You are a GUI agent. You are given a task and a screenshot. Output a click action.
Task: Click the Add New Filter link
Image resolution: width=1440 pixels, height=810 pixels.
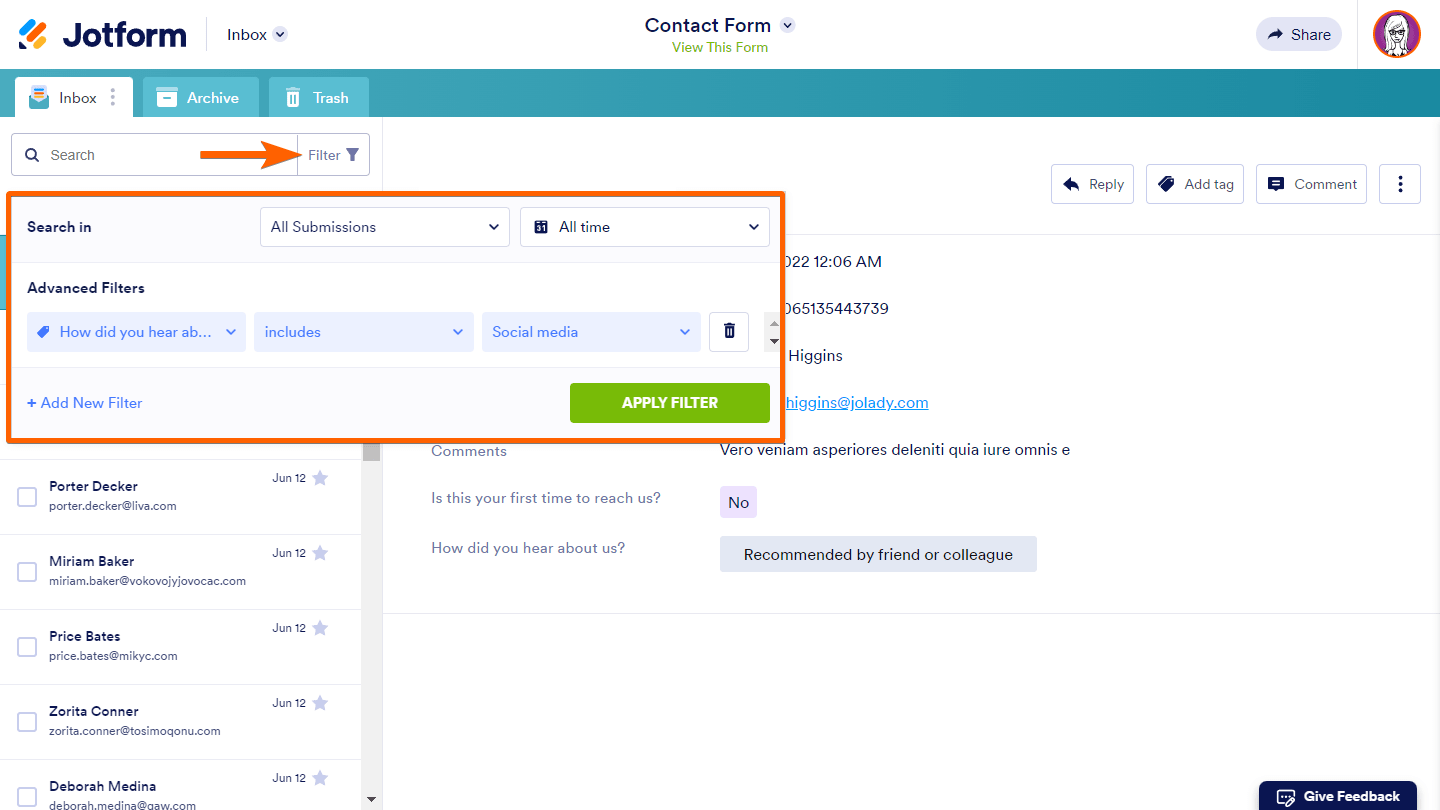[85, 403]
